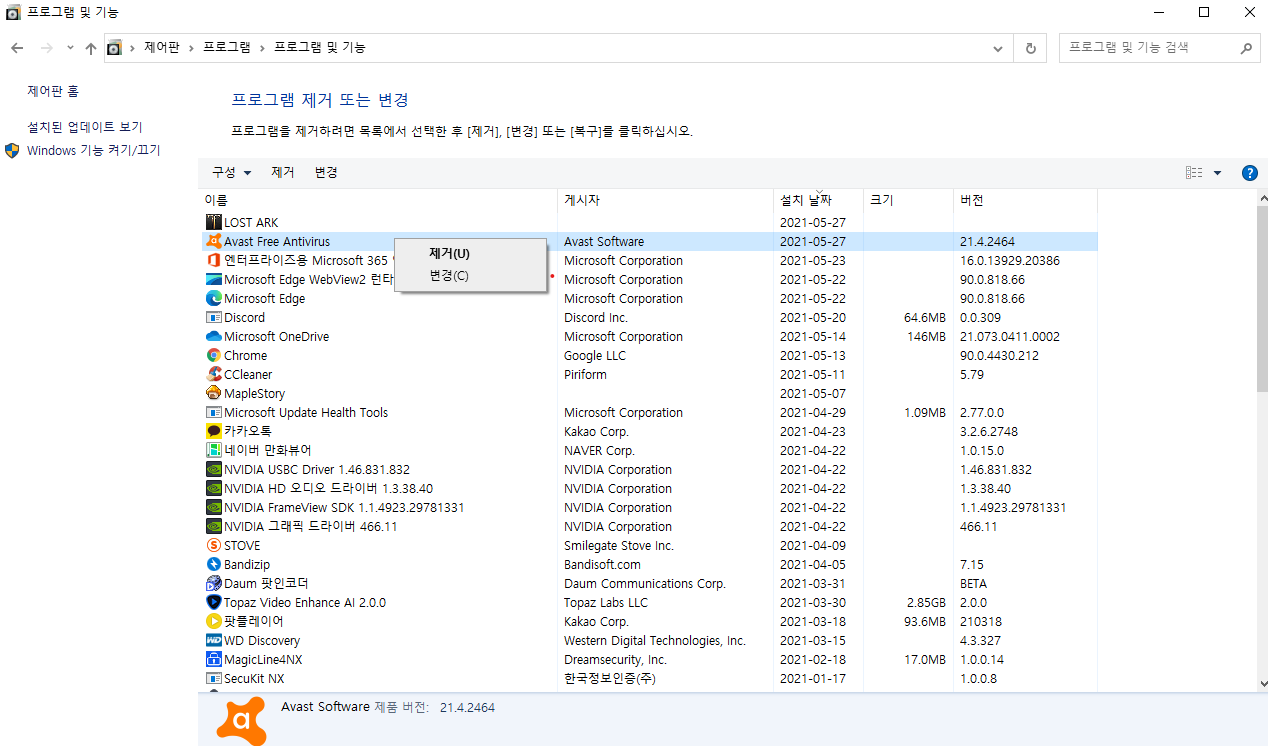Open the view options dropdown arrow
Screen dimensions: 1268x746
pyautogui.click(x=1217, y=172)
